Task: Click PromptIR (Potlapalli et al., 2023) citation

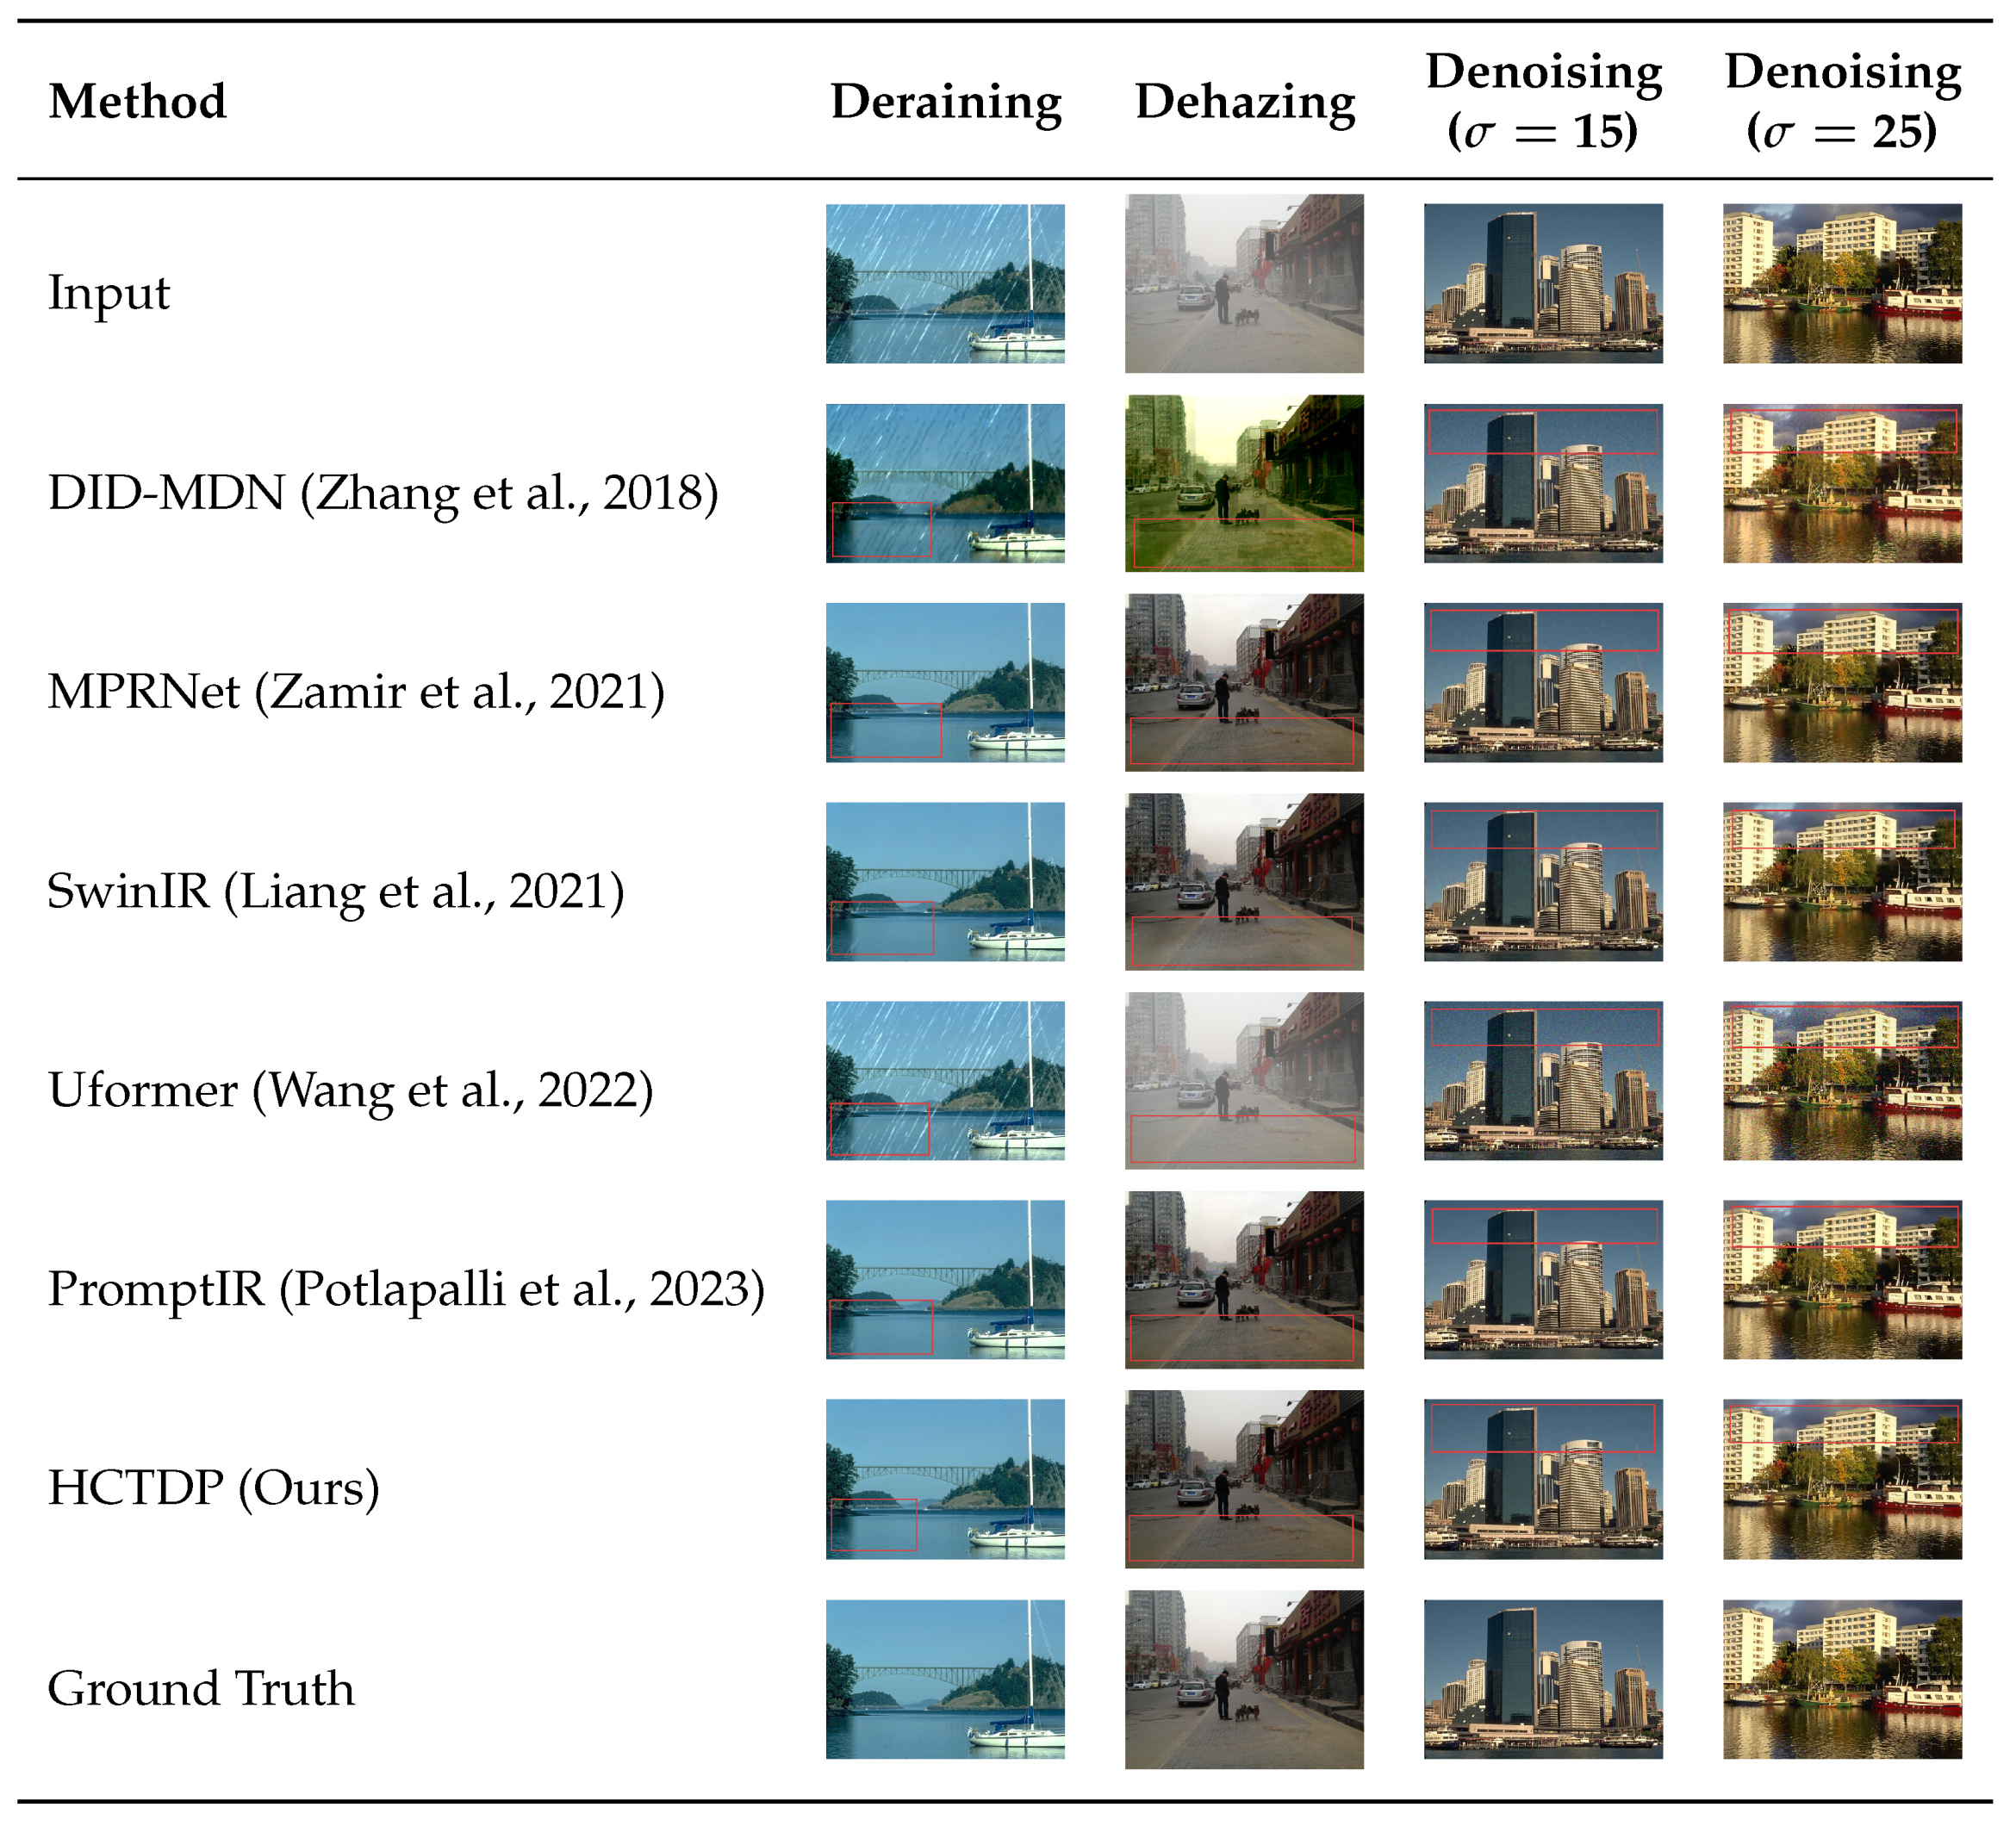Action: pyautogui.click(x=406, y=1288)
